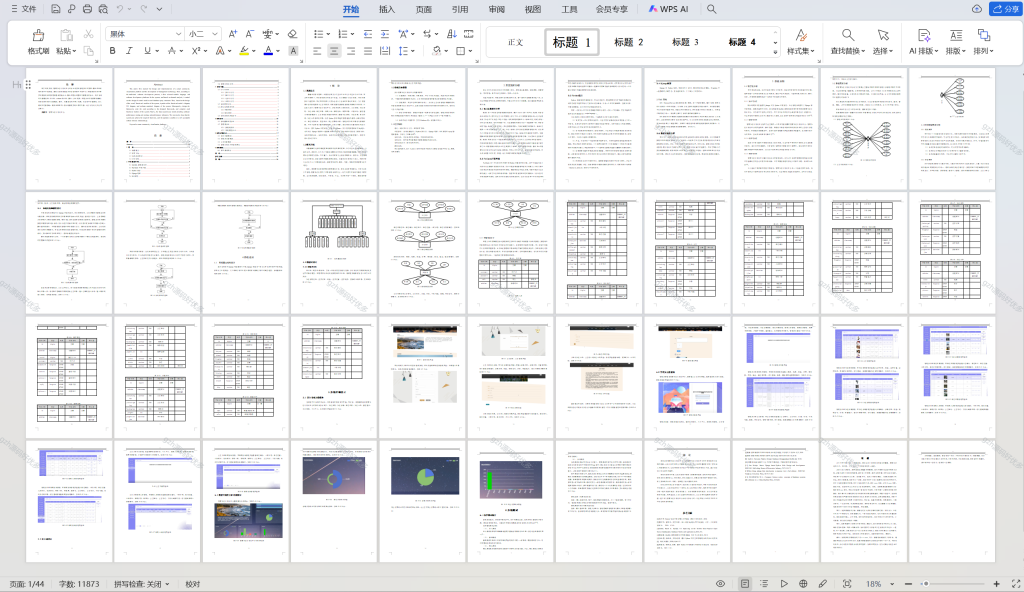Image resolution: width=1024 pixels, height=592 pixels.
Task: Click the 分享 share button
Action: [x=1005, y=8]
